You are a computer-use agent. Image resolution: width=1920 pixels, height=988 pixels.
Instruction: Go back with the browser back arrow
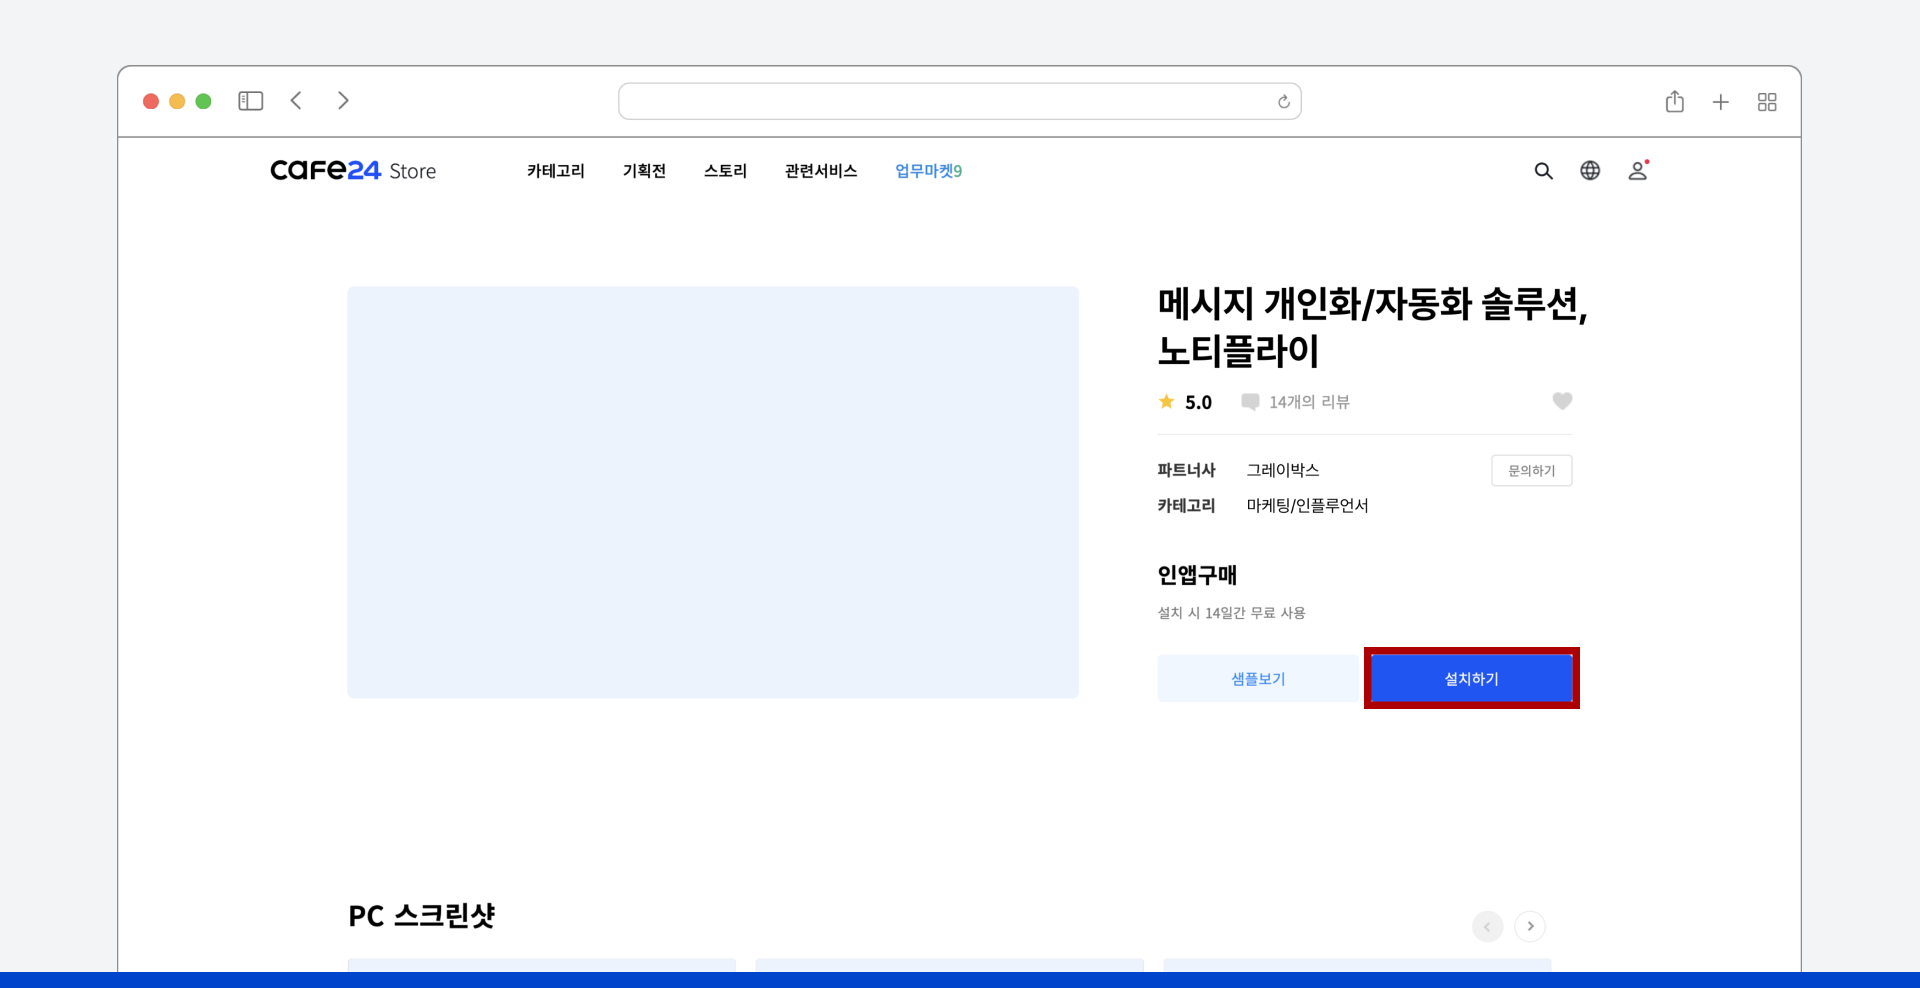pyautogui.click(x=296, y=101)
